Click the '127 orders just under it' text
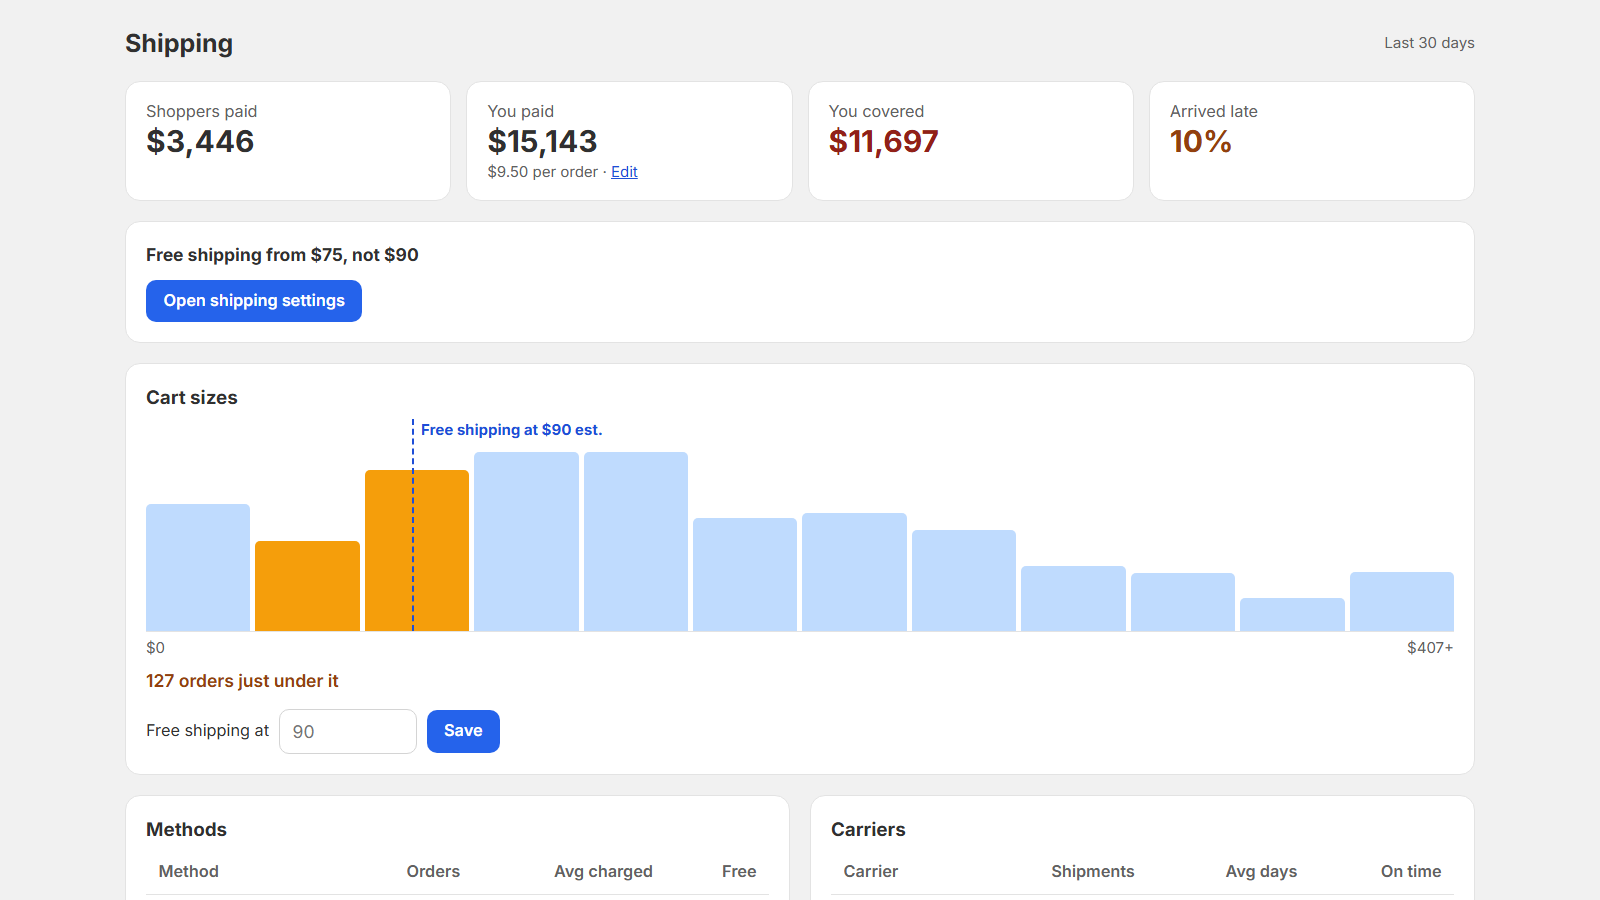 [242, 681]
